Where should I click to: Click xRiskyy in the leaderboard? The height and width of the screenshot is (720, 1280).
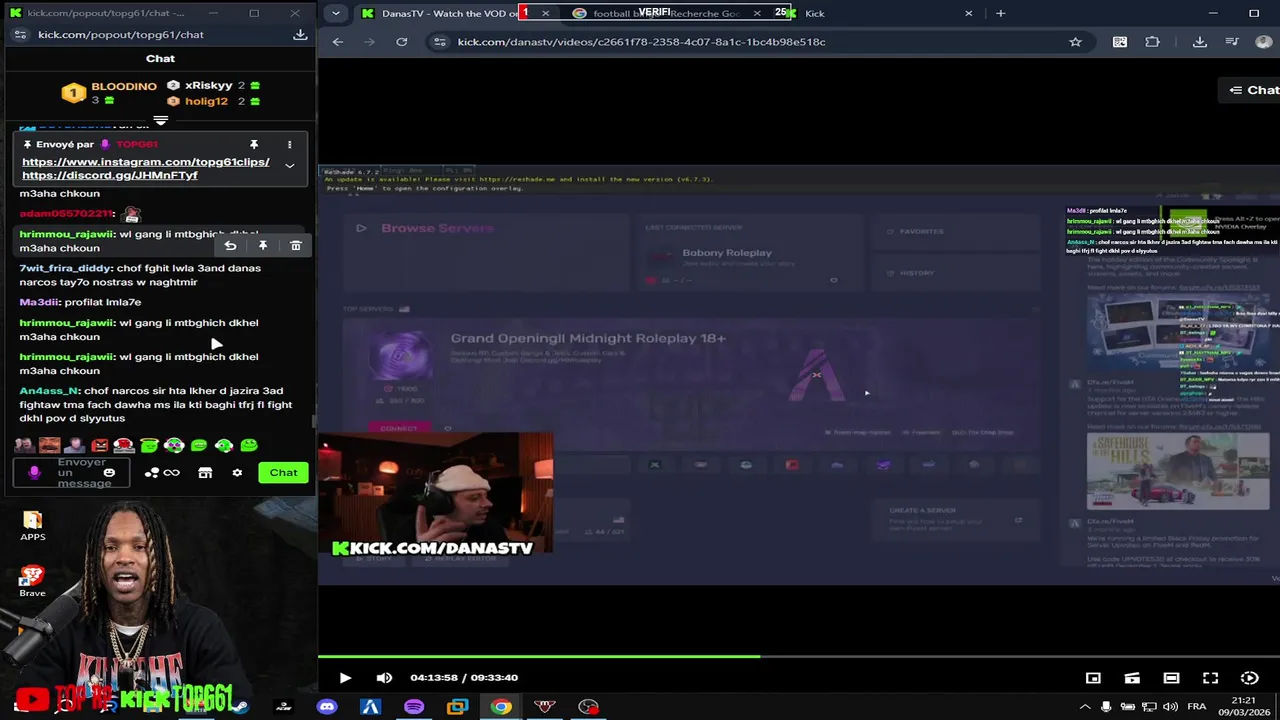click(x=209, y=86)
